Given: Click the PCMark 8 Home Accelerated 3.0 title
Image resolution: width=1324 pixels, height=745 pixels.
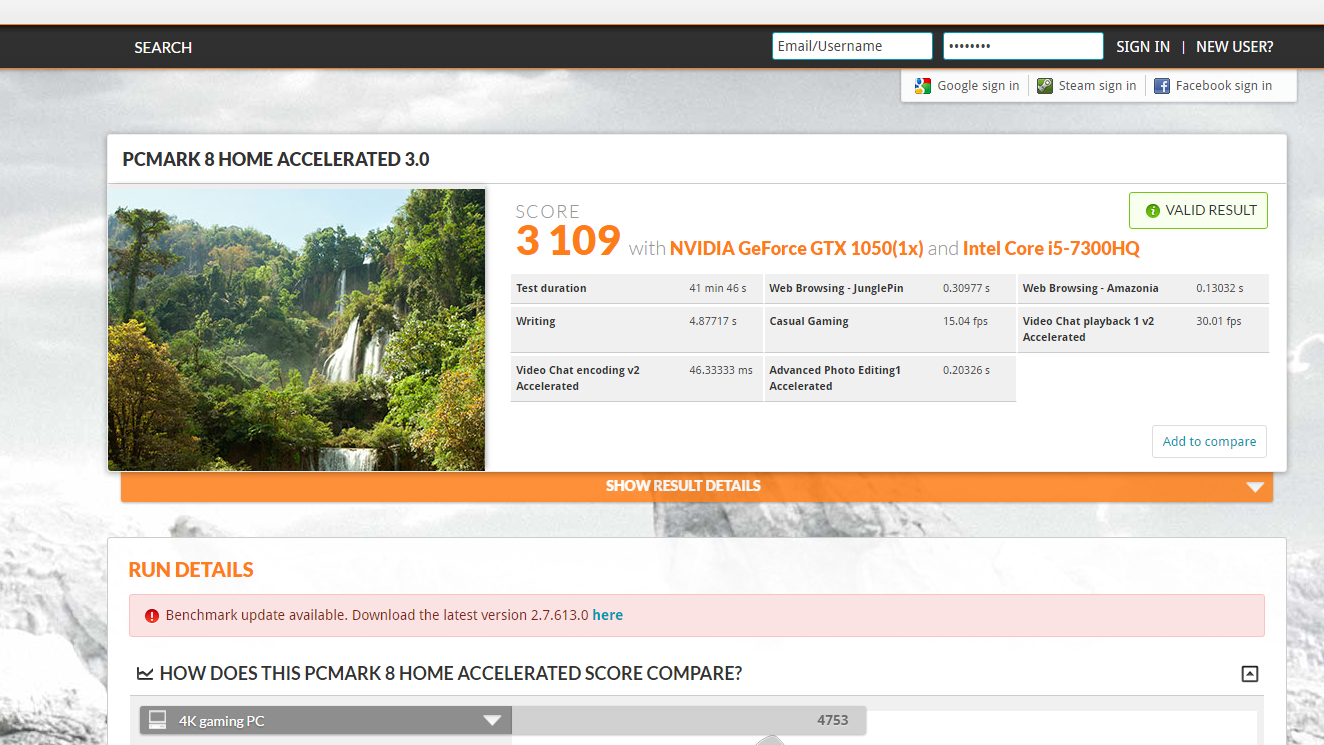Looking at the screenshot, I should [x=276, y=159].
